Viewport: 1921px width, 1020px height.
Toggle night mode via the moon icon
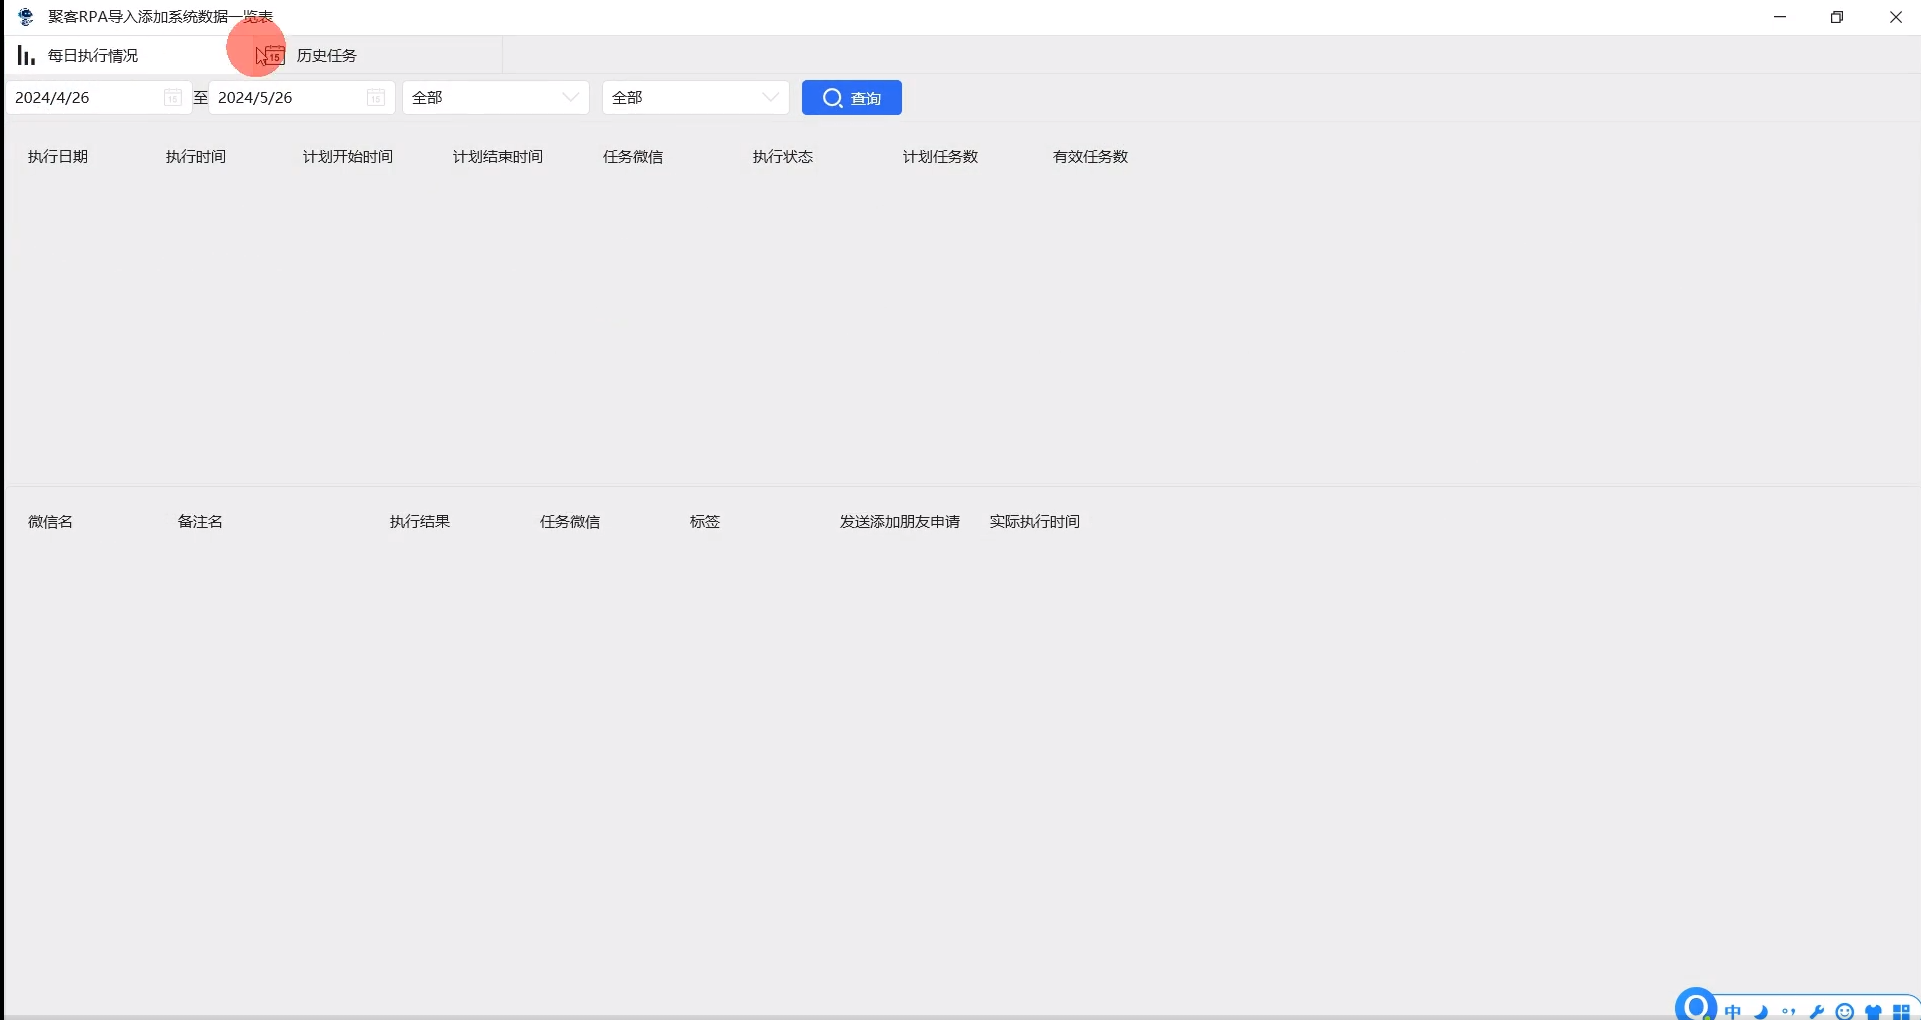(1761, 1011)
